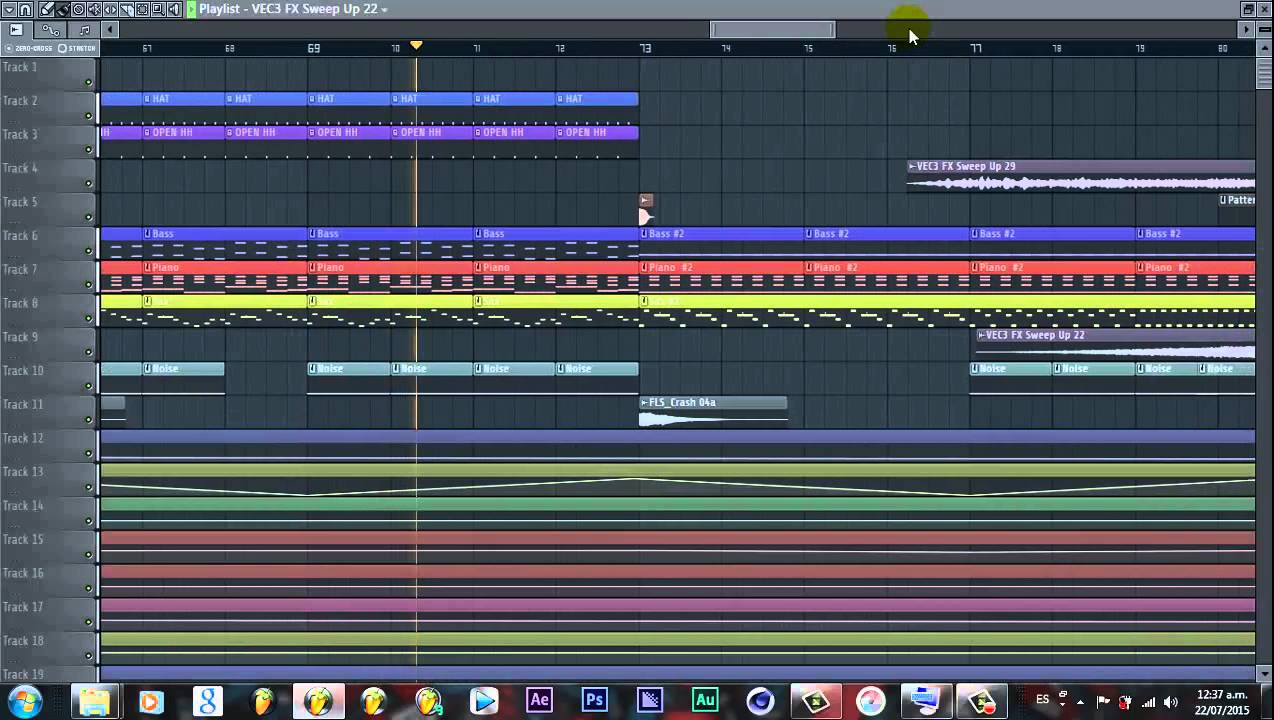Image resolution: width=1274 pixels, height=720 pixels.
Task: Mute Track 2 with its green switch
Action: click(88, 116)
